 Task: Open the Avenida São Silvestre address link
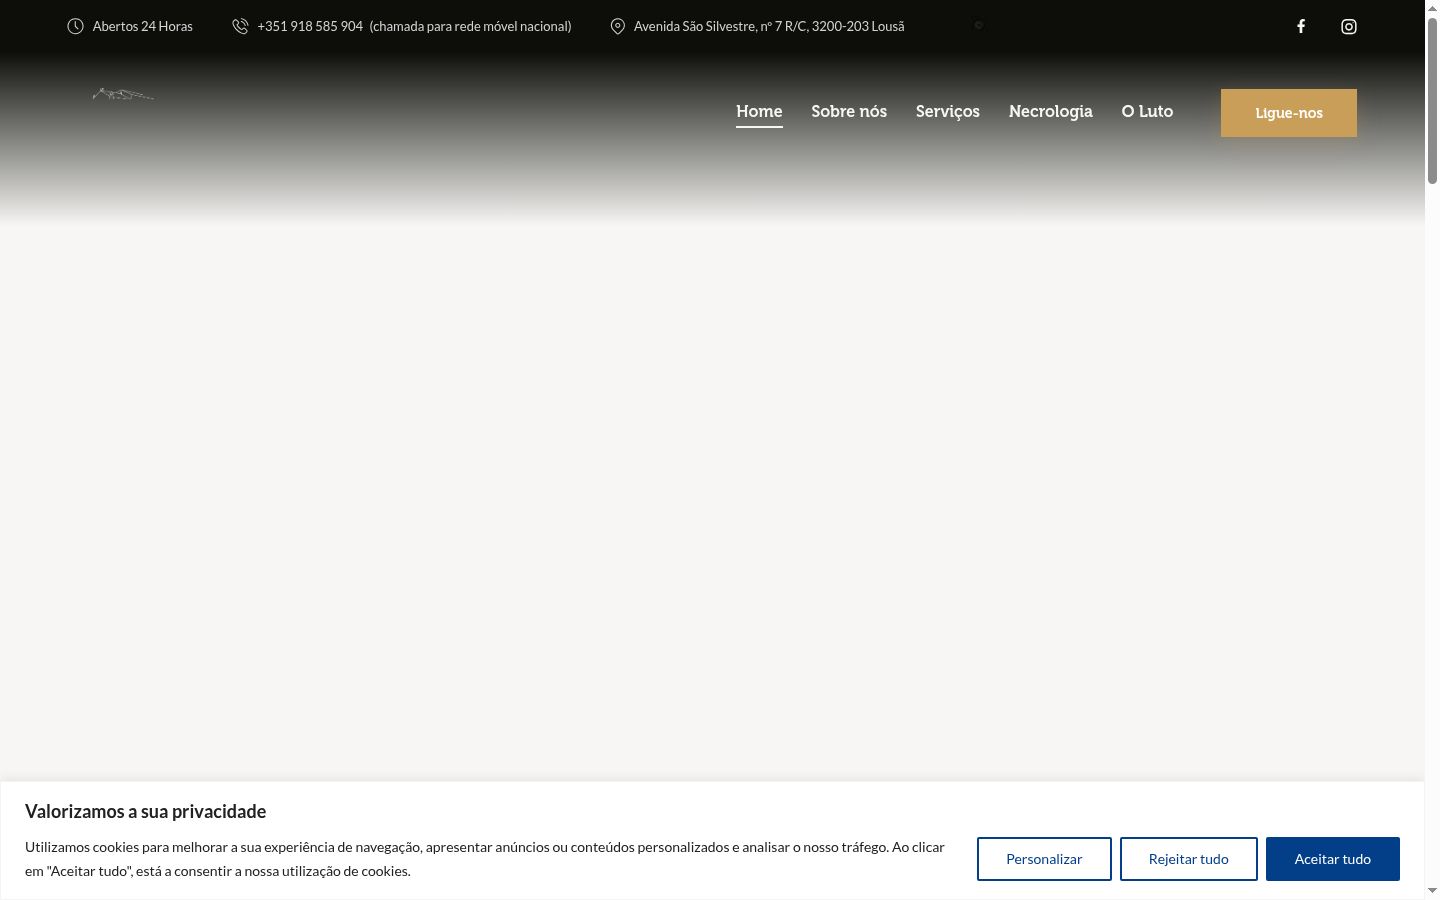(x=769, y=26)
